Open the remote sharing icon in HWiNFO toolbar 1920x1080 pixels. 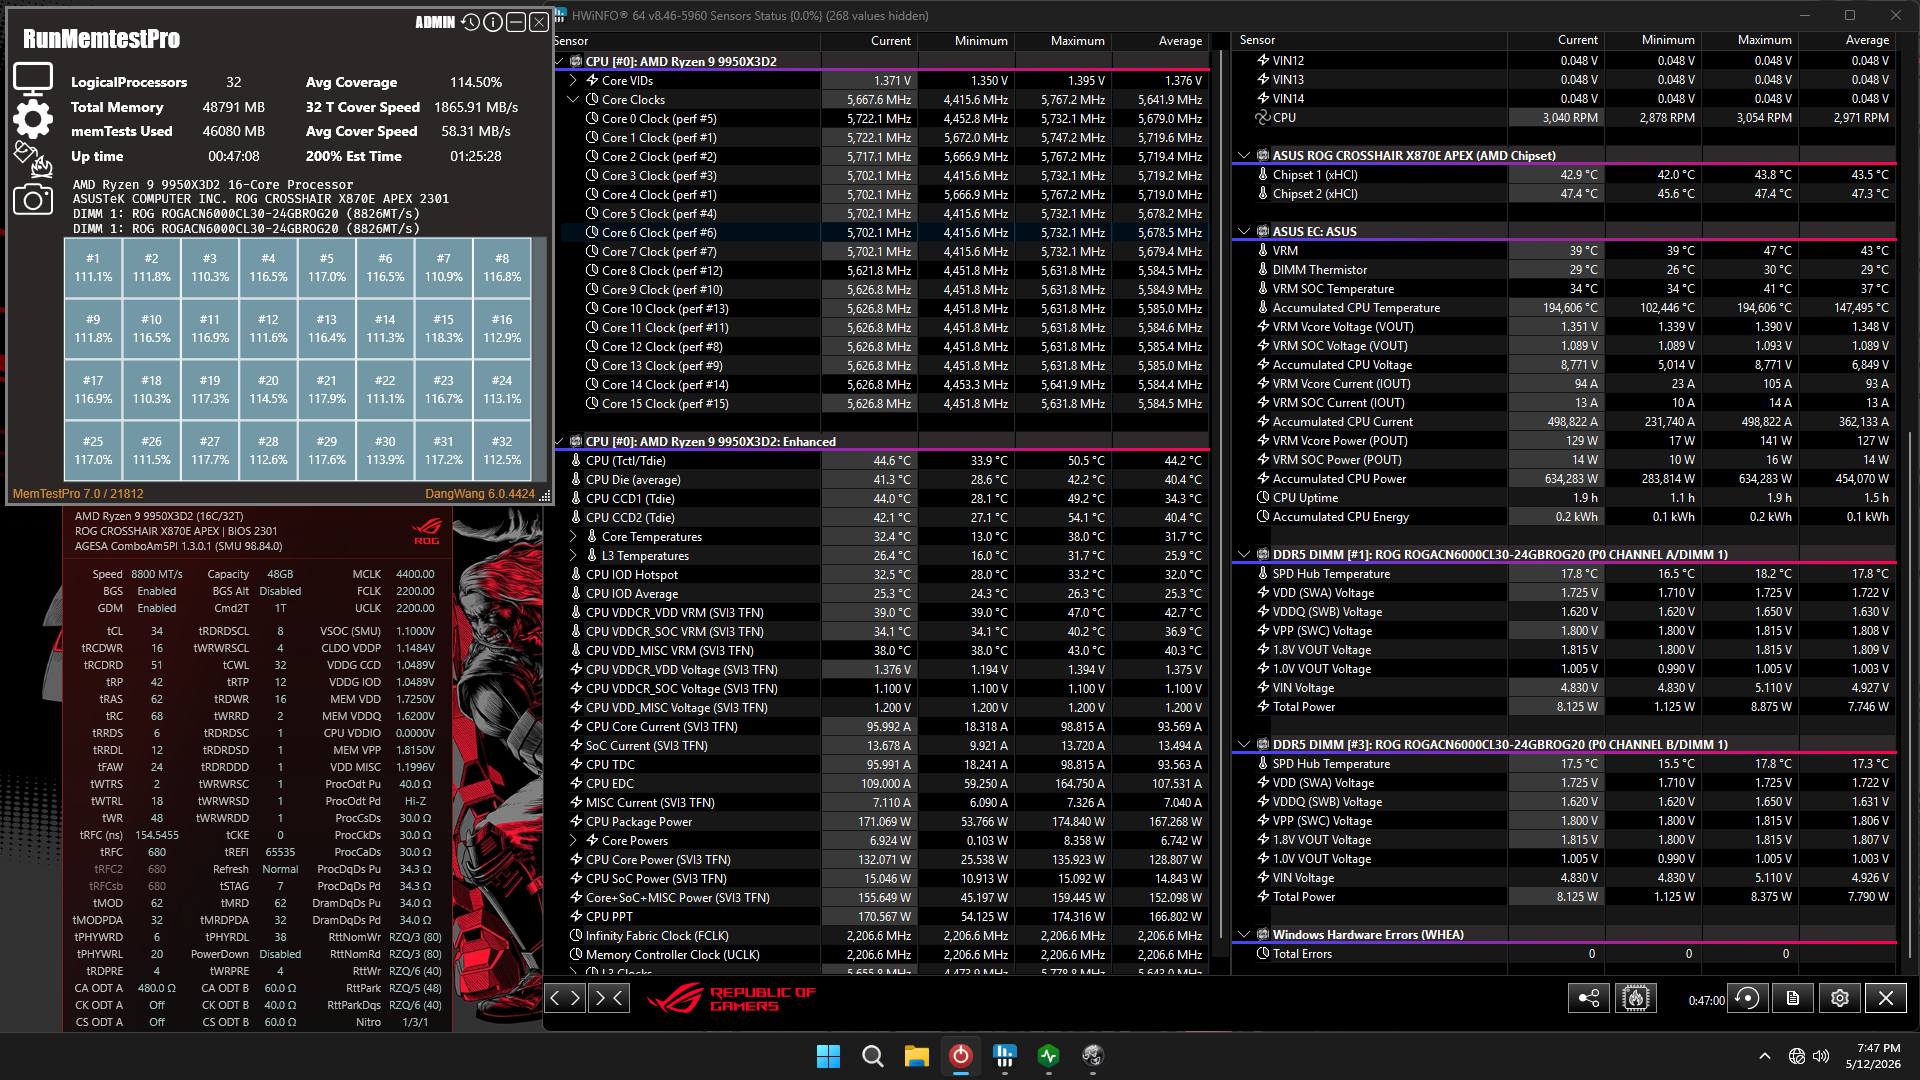1588,998
